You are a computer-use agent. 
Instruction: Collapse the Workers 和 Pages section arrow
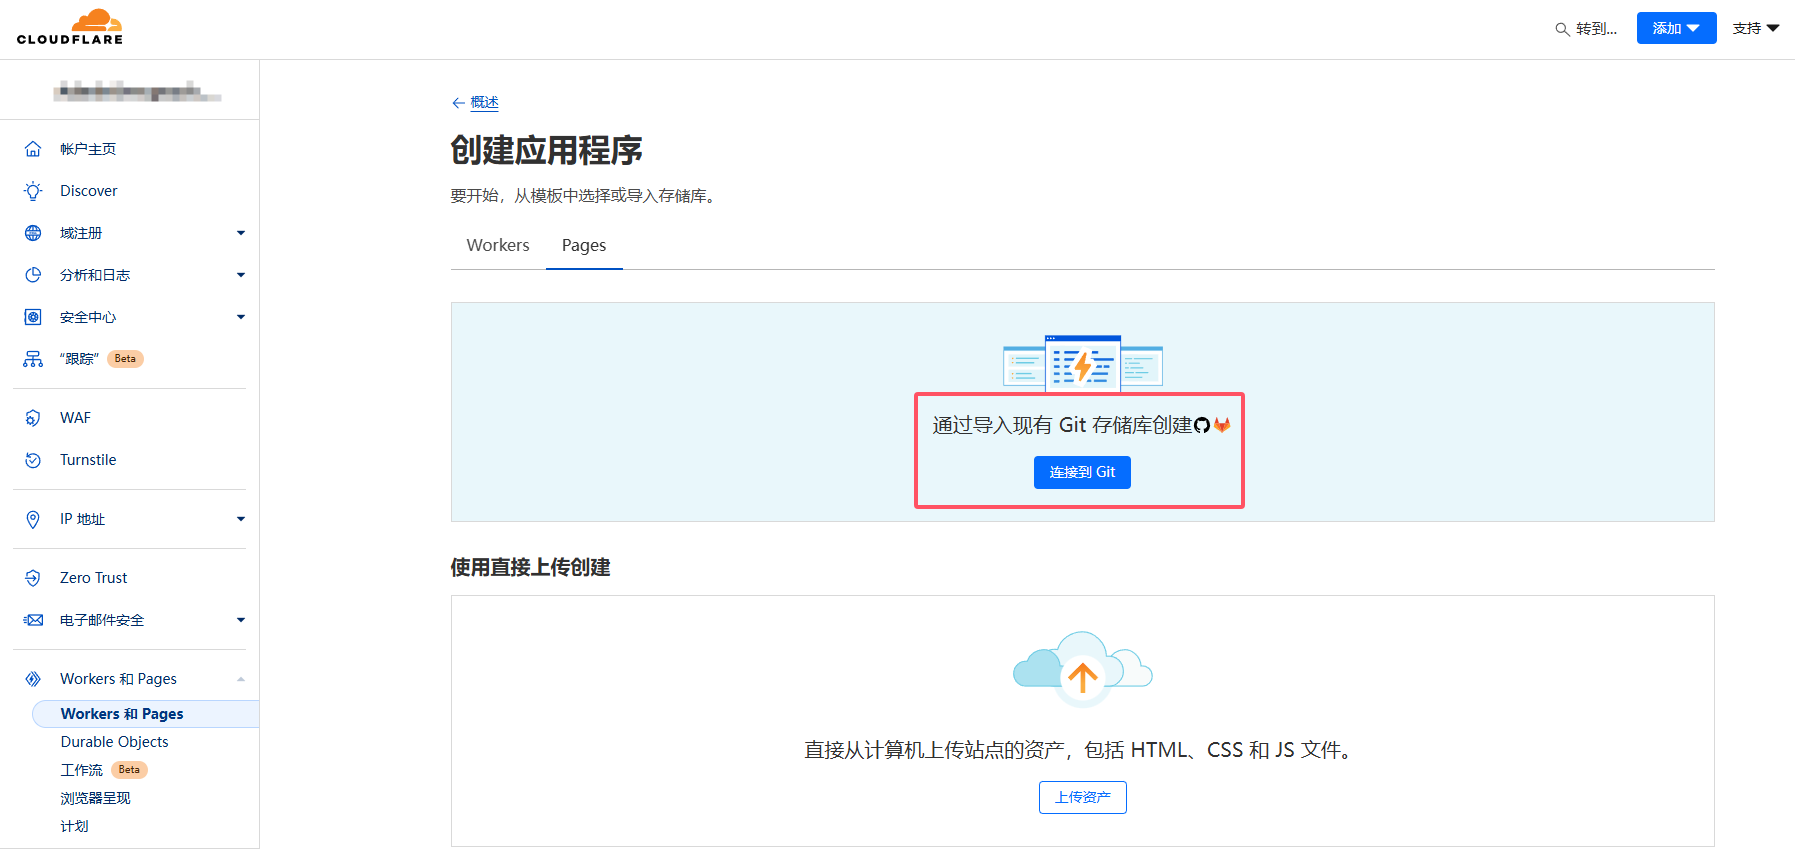point(241,679)
